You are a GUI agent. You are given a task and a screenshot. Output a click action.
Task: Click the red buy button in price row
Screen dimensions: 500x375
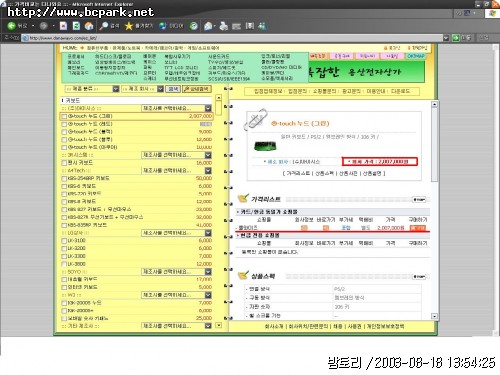pyautogui.click(x=418, y=228)
